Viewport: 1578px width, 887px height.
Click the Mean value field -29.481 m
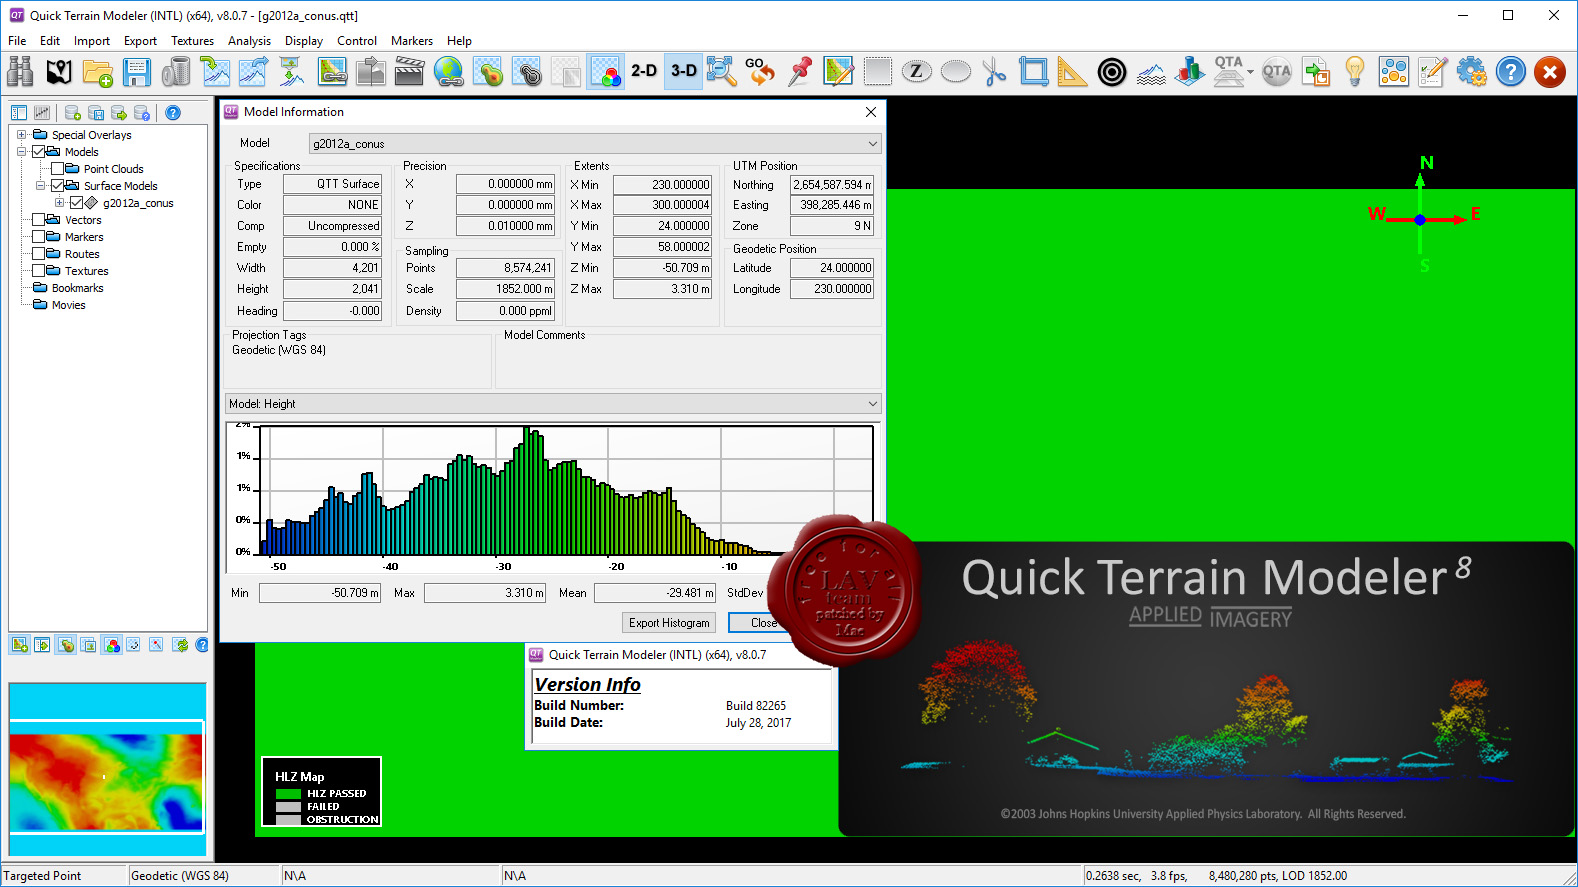[655, 593]
